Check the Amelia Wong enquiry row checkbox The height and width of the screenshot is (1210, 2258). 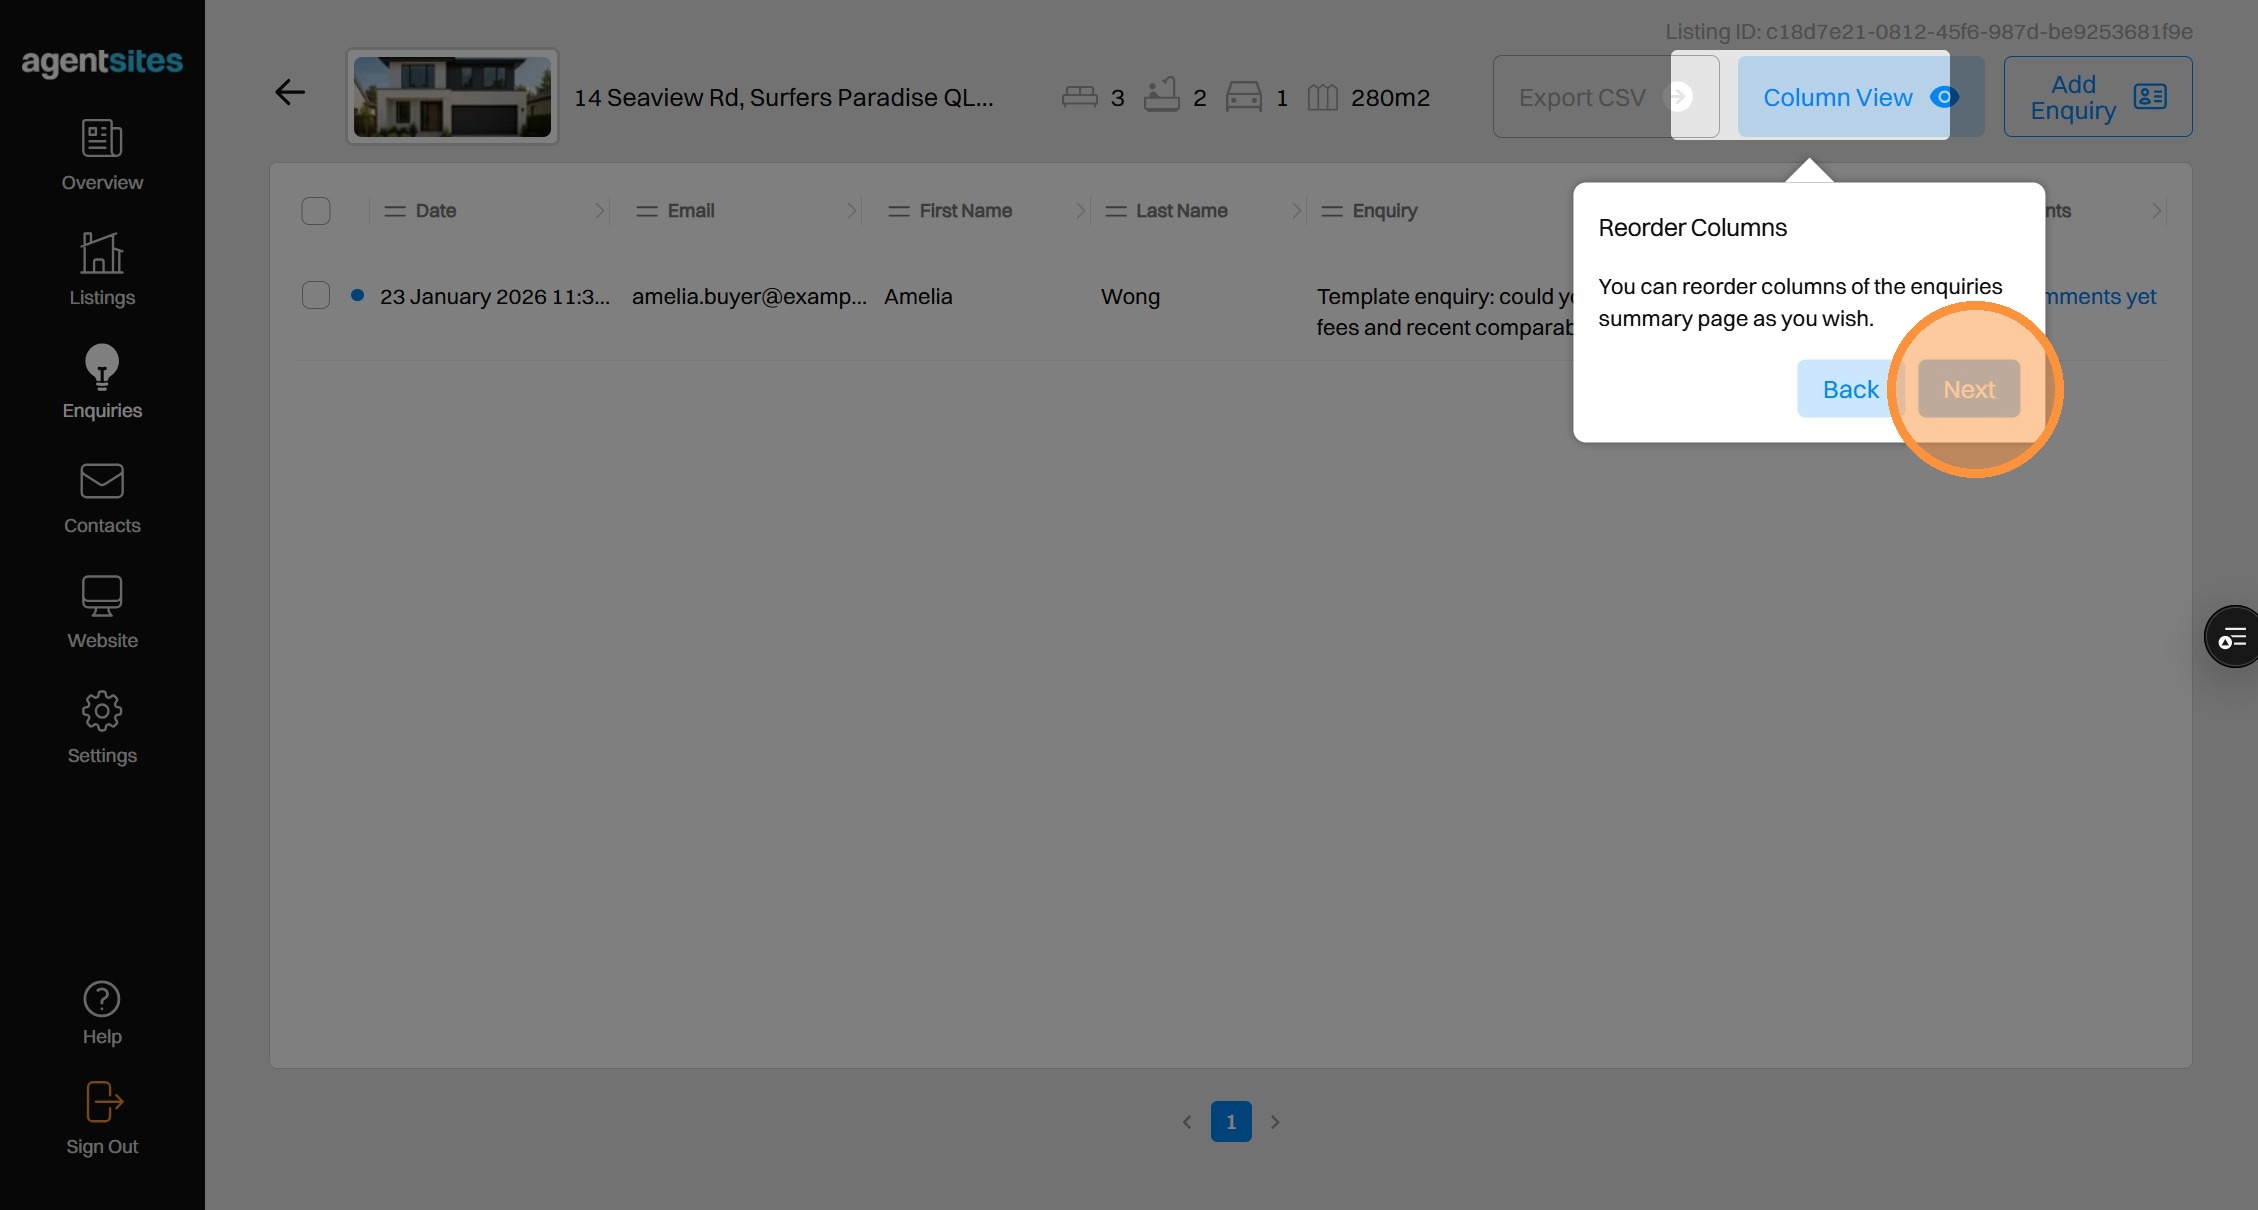(x=316, y=296)
